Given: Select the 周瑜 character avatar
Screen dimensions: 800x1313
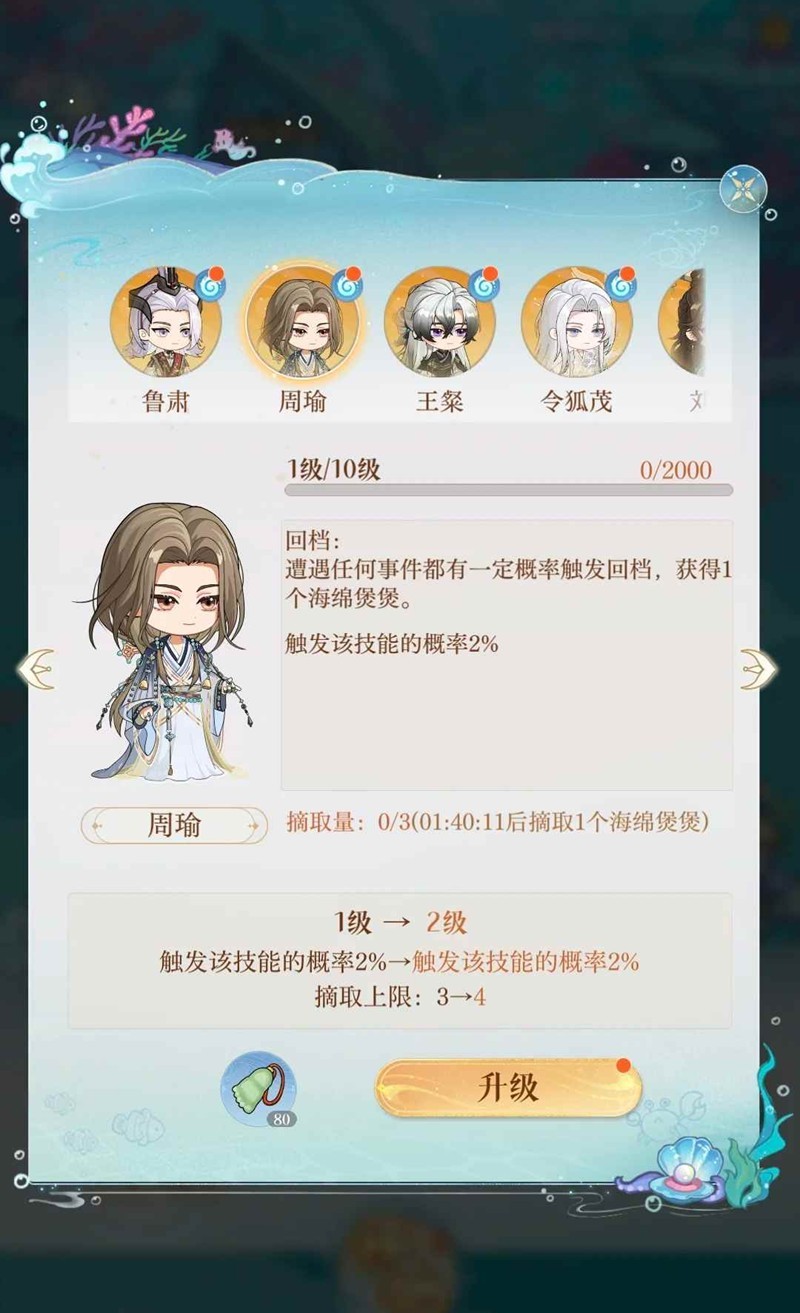Looking at the screenshot, I should coord(302,320).
